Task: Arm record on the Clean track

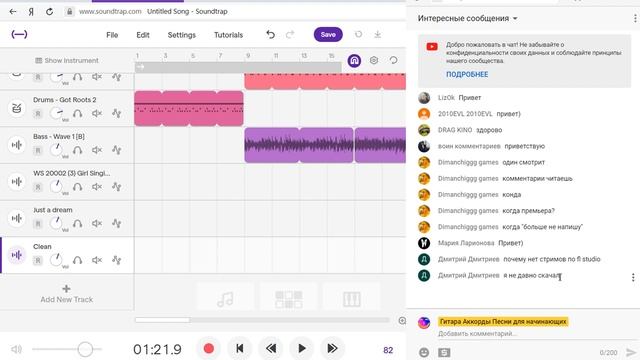Action: (38, 260)
